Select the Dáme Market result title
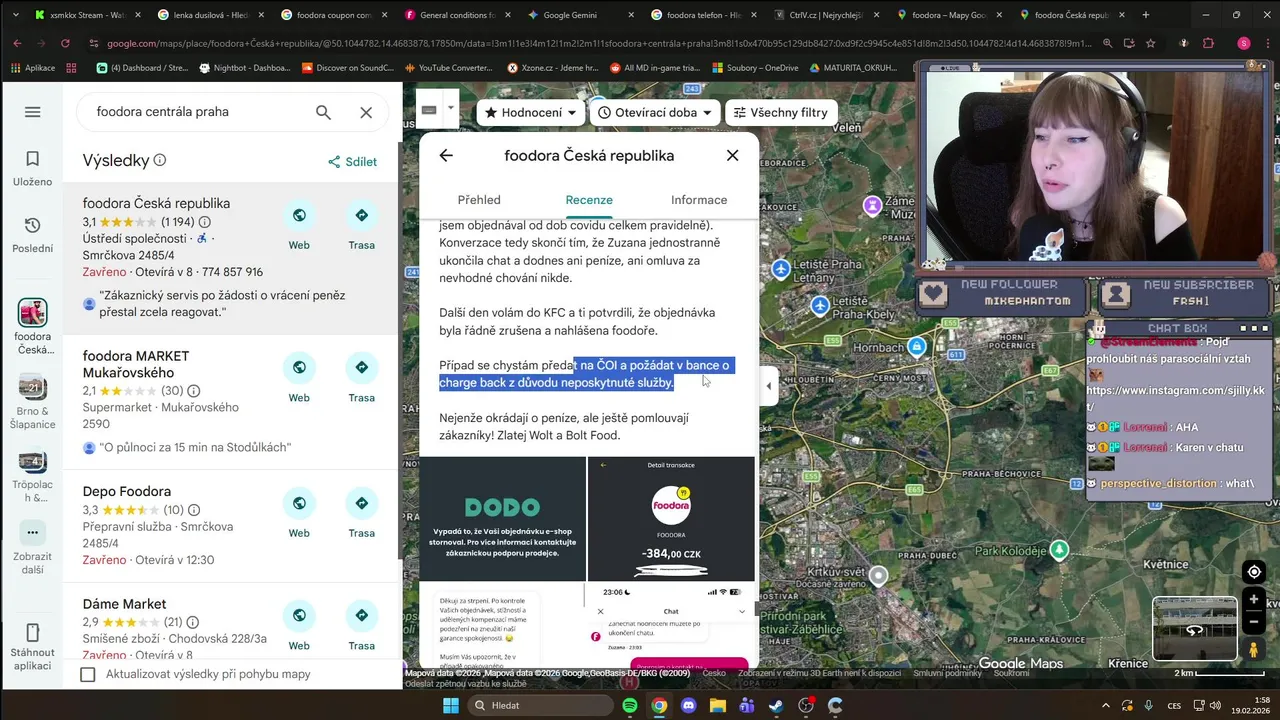1280x720 pixels. (x=124, y=604)
